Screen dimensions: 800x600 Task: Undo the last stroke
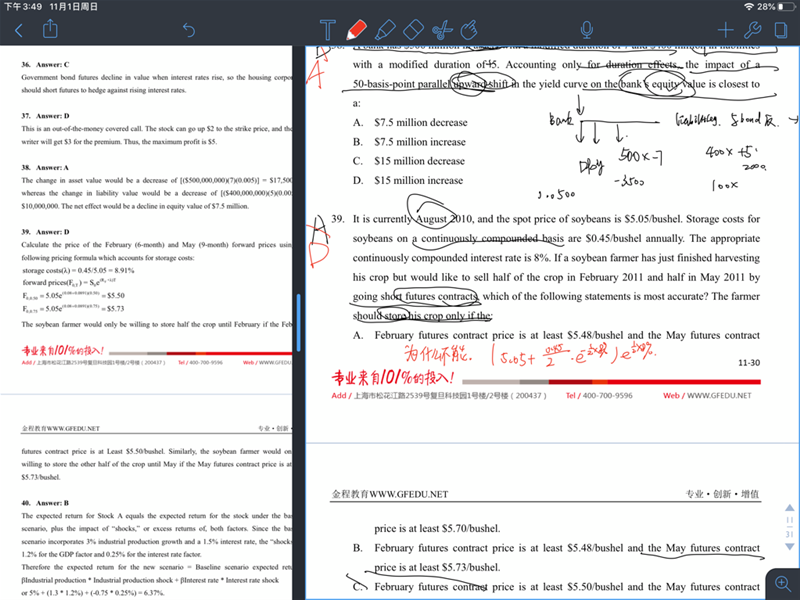coord(189,30)
